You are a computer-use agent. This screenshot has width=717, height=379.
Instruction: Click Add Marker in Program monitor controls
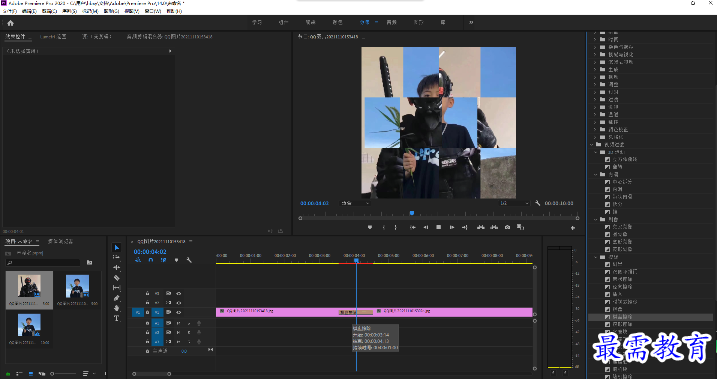[370, 227]
